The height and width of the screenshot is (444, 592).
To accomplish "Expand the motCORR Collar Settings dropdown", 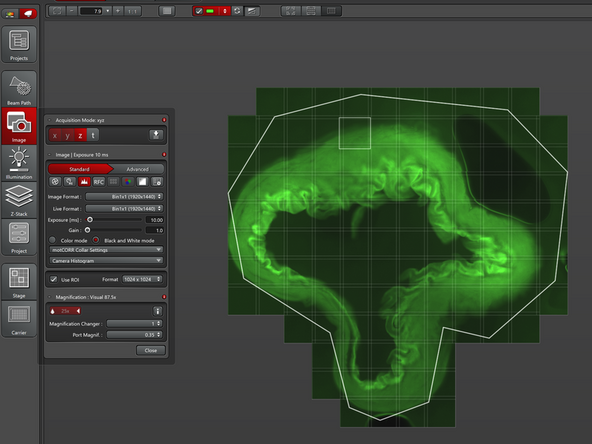I will [106, 250].
